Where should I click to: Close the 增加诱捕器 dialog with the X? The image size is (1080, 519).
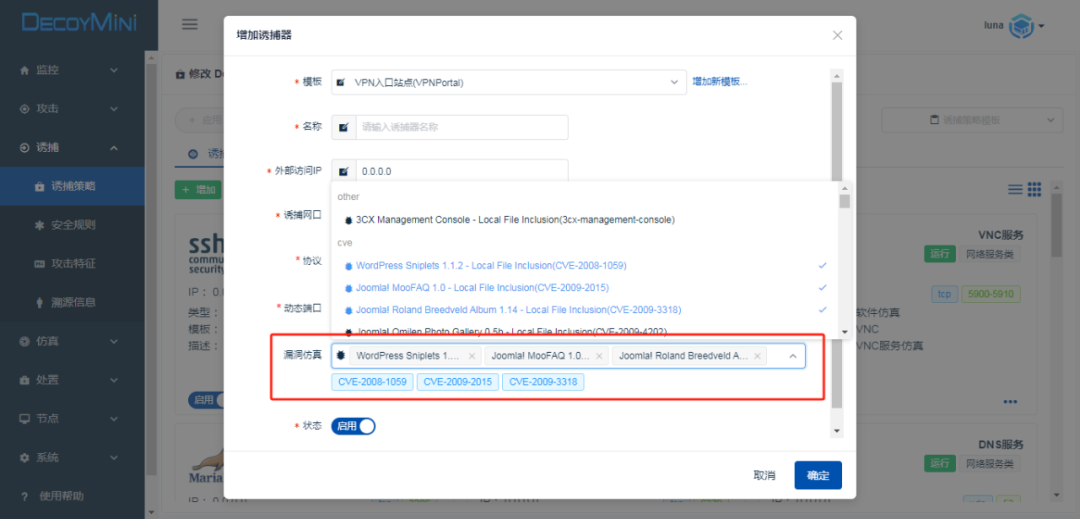click(x=838, y=35)
